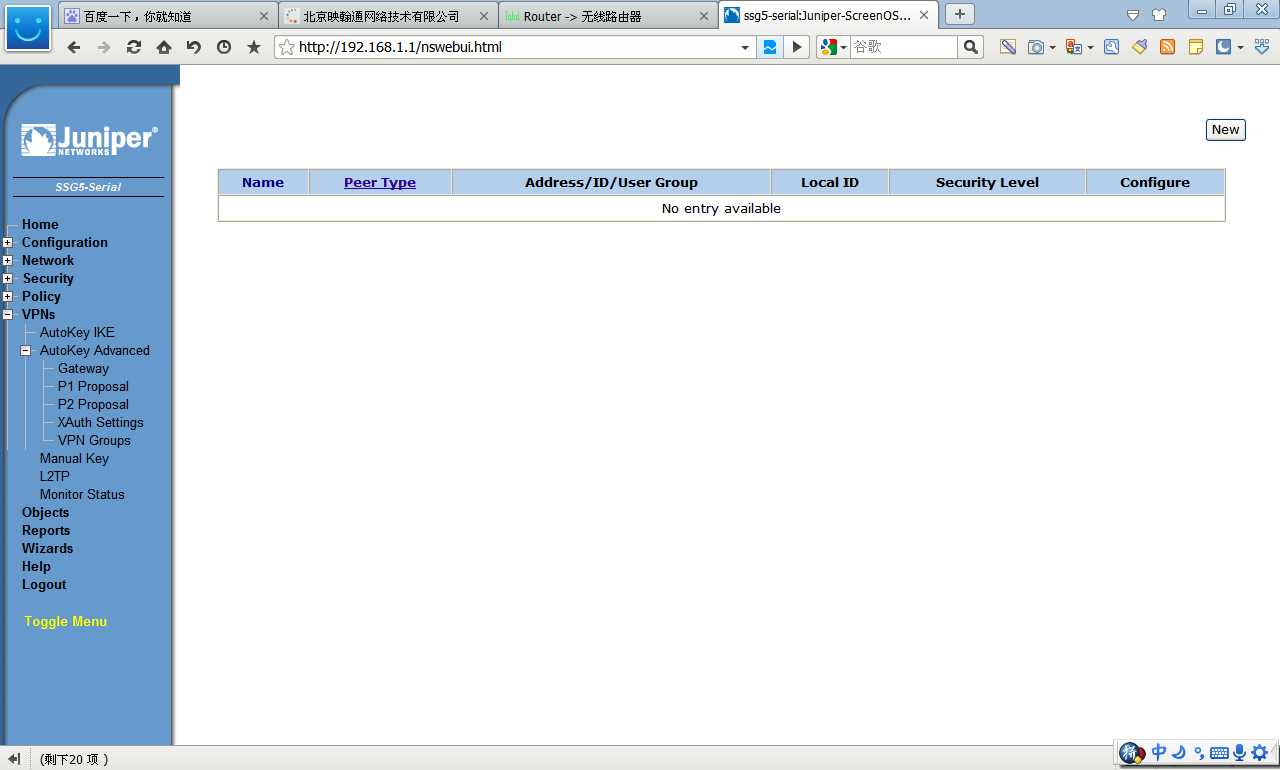
Task: Sort by the Peer Type column link
Action: click(x=380, y=182)
